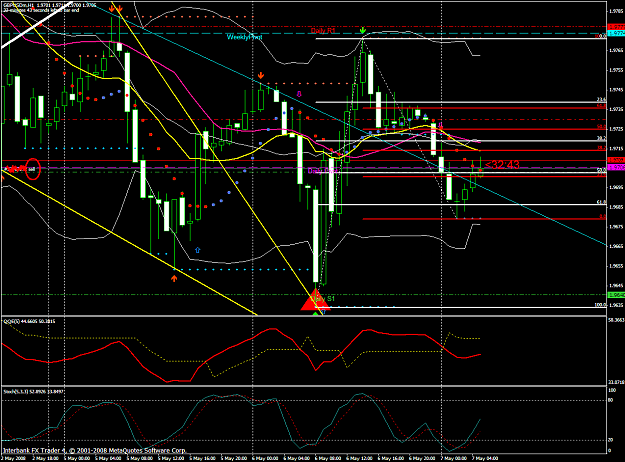The image size is (625, 462).
Task: Click the Daily Pivot label
Action: (x=323, y=171)
